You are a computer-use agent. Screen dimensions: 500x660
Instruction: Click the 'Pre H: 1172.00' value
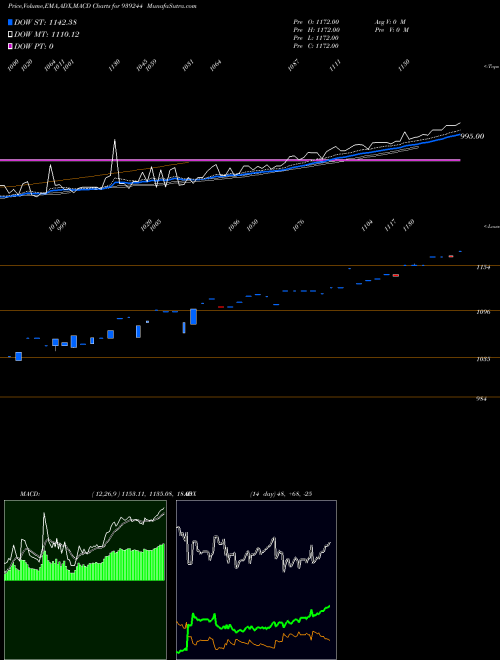pos(316,30)
